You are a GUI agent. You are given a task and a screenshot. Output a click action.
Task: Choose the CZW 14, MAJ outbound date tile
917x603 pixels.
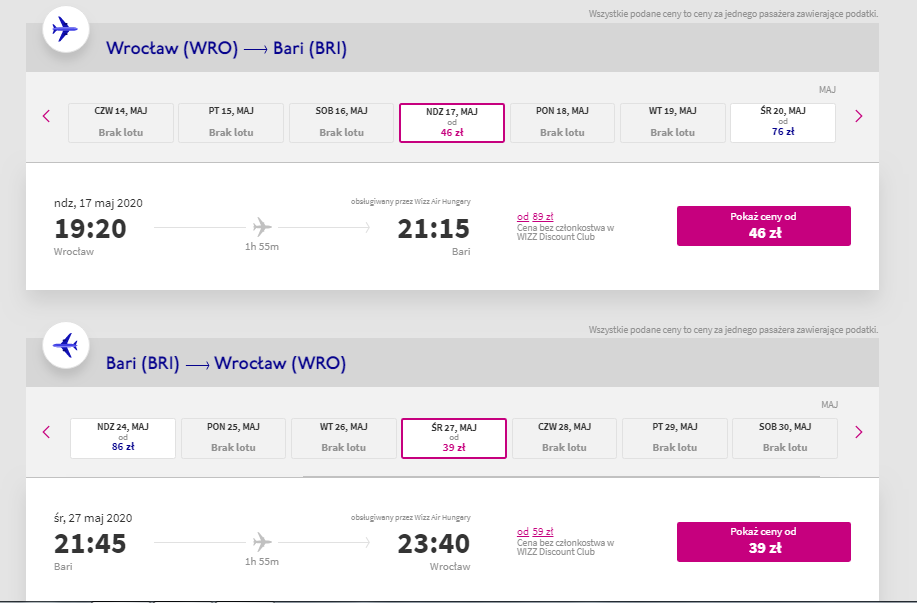(x=120, y=123)
